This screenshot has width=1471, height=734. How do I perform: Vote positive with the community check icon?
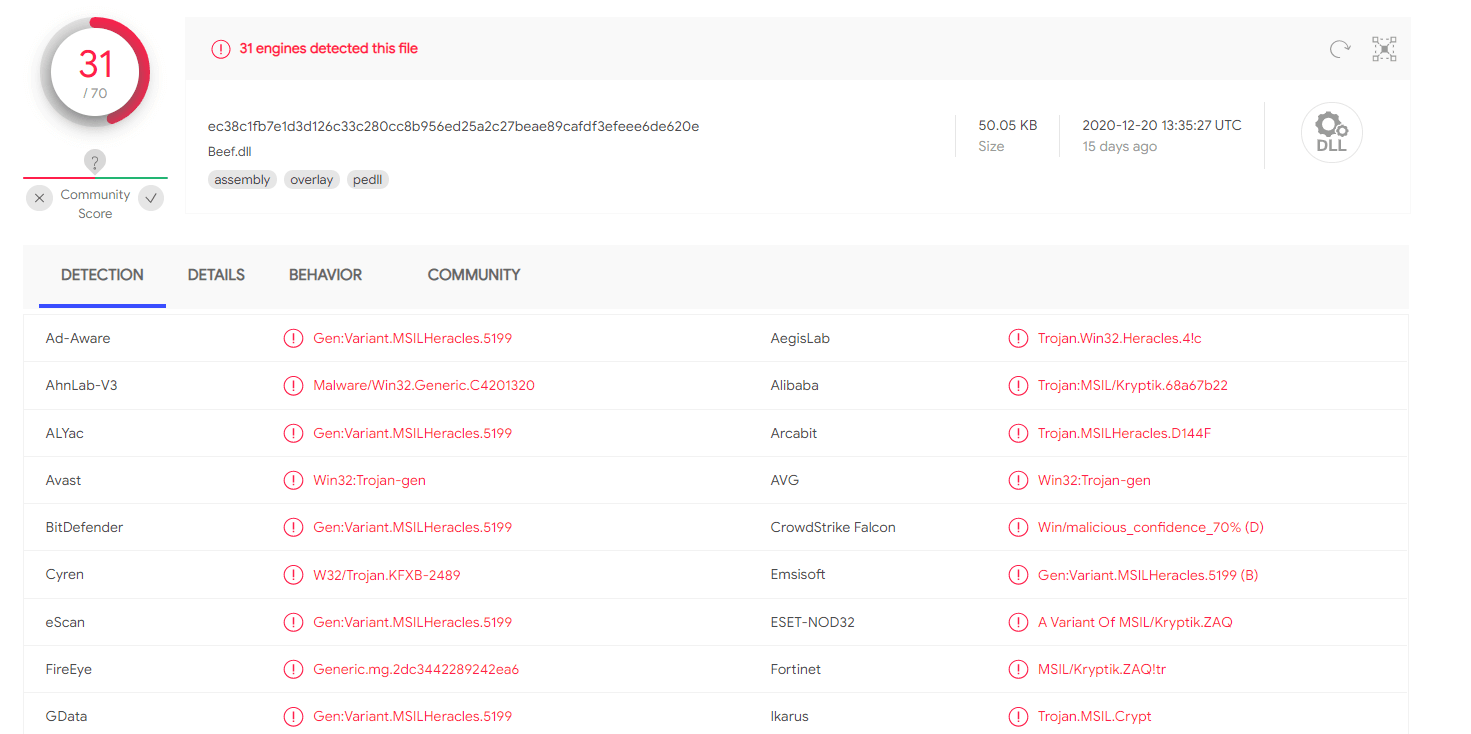tap(151, 198)
